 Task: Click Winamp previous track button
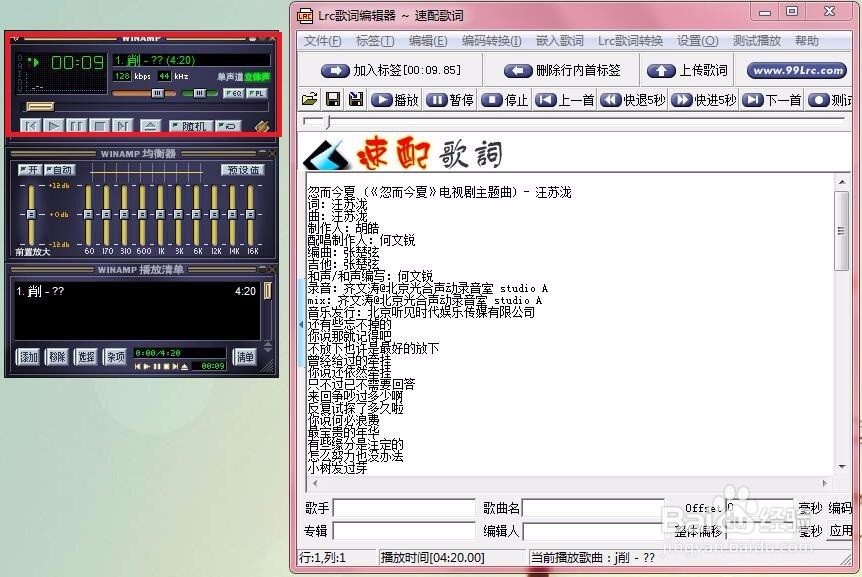31,126
